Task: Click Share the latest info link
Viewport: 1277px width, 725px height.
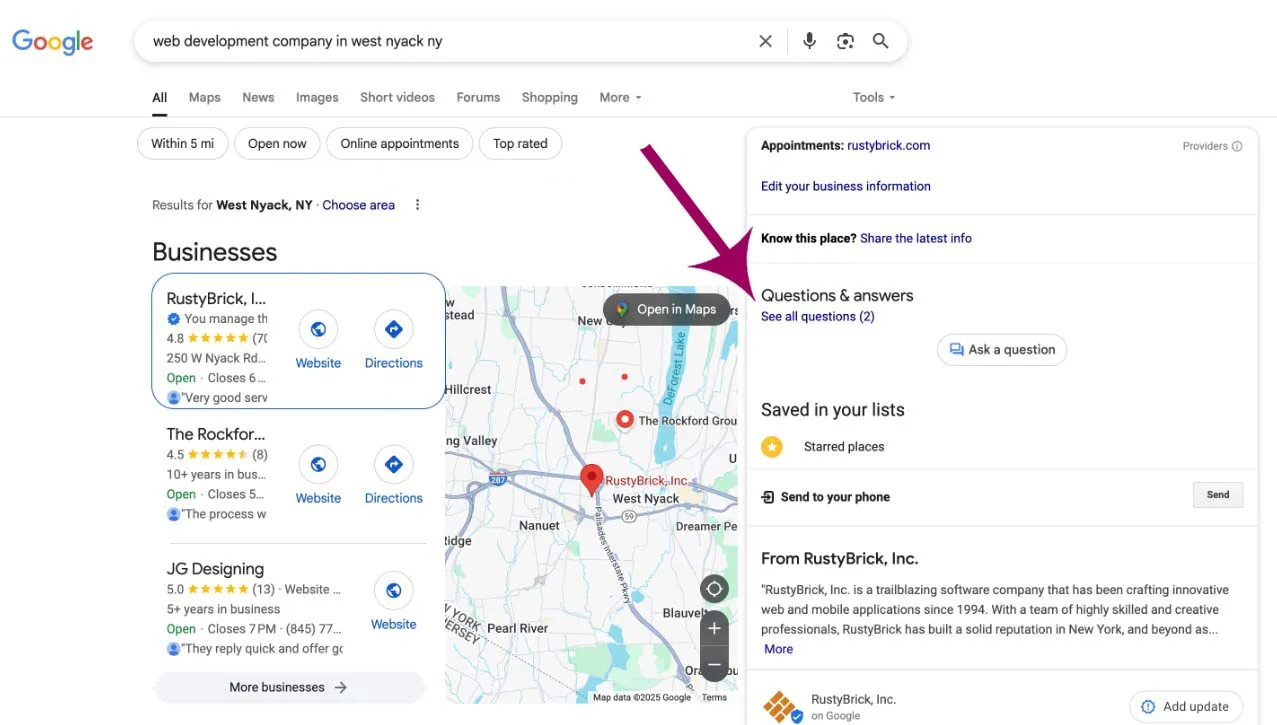Action: [x=916, y=238]
